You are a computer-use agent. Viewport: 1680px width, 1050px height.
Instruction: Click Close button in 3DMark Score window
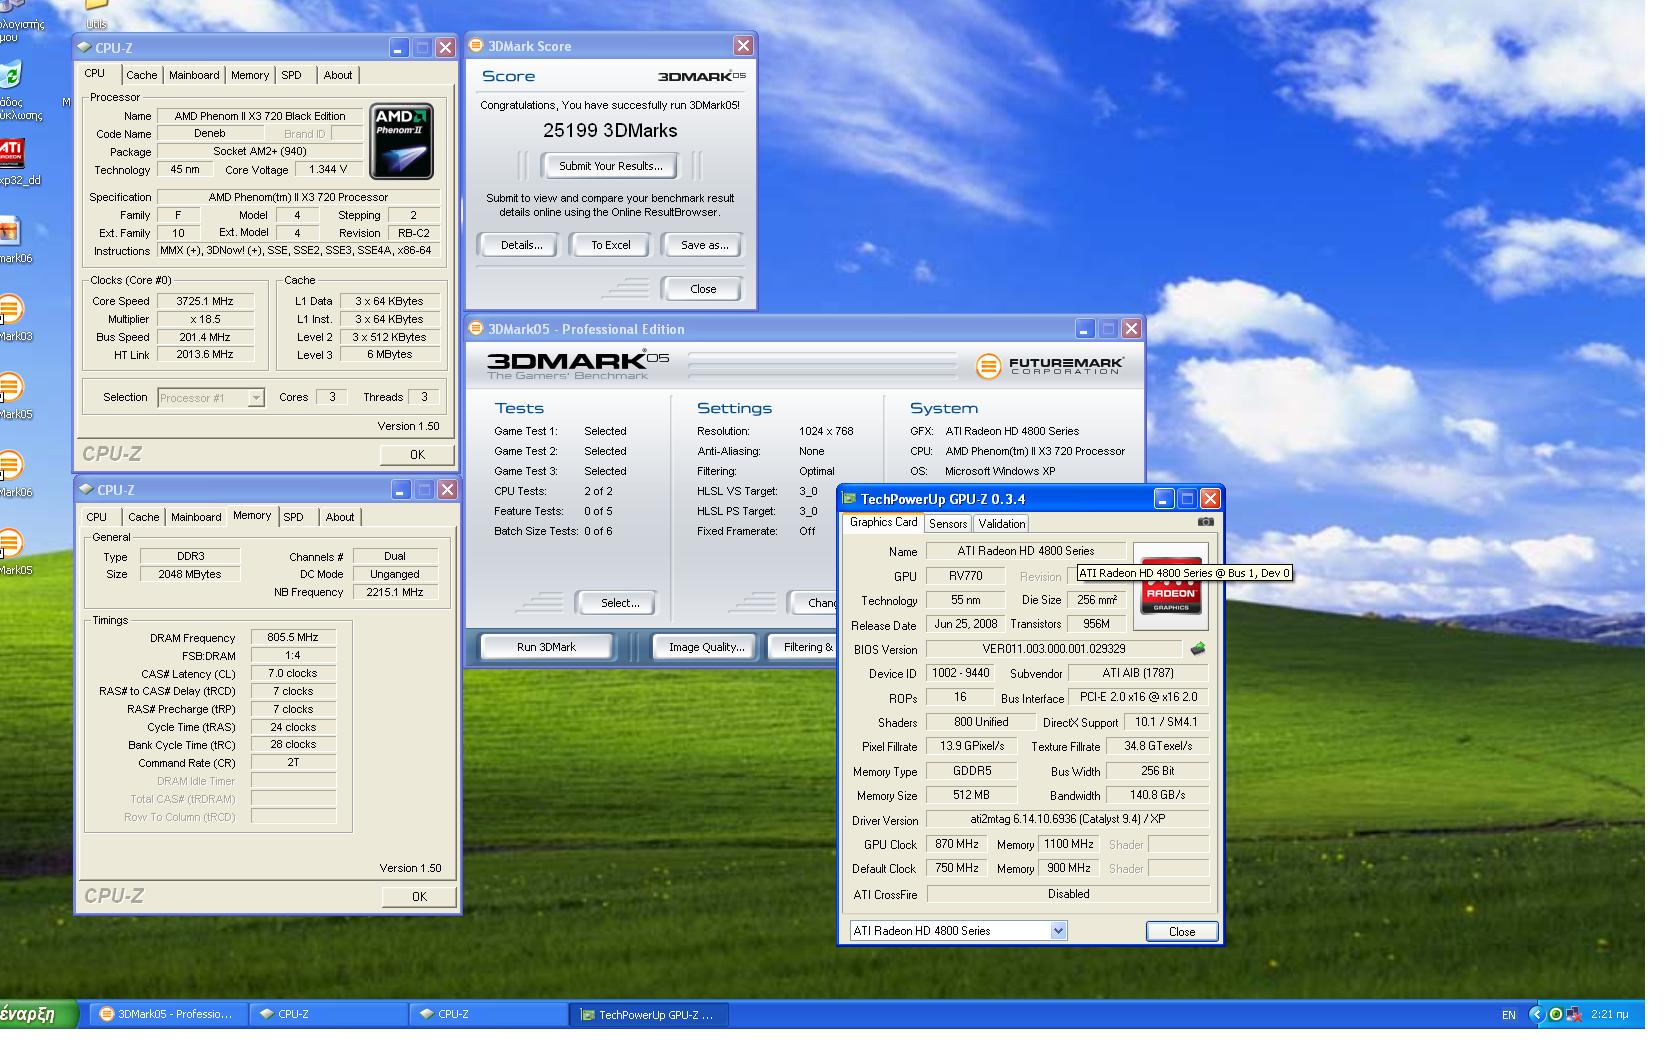click(x=703, y=289)
